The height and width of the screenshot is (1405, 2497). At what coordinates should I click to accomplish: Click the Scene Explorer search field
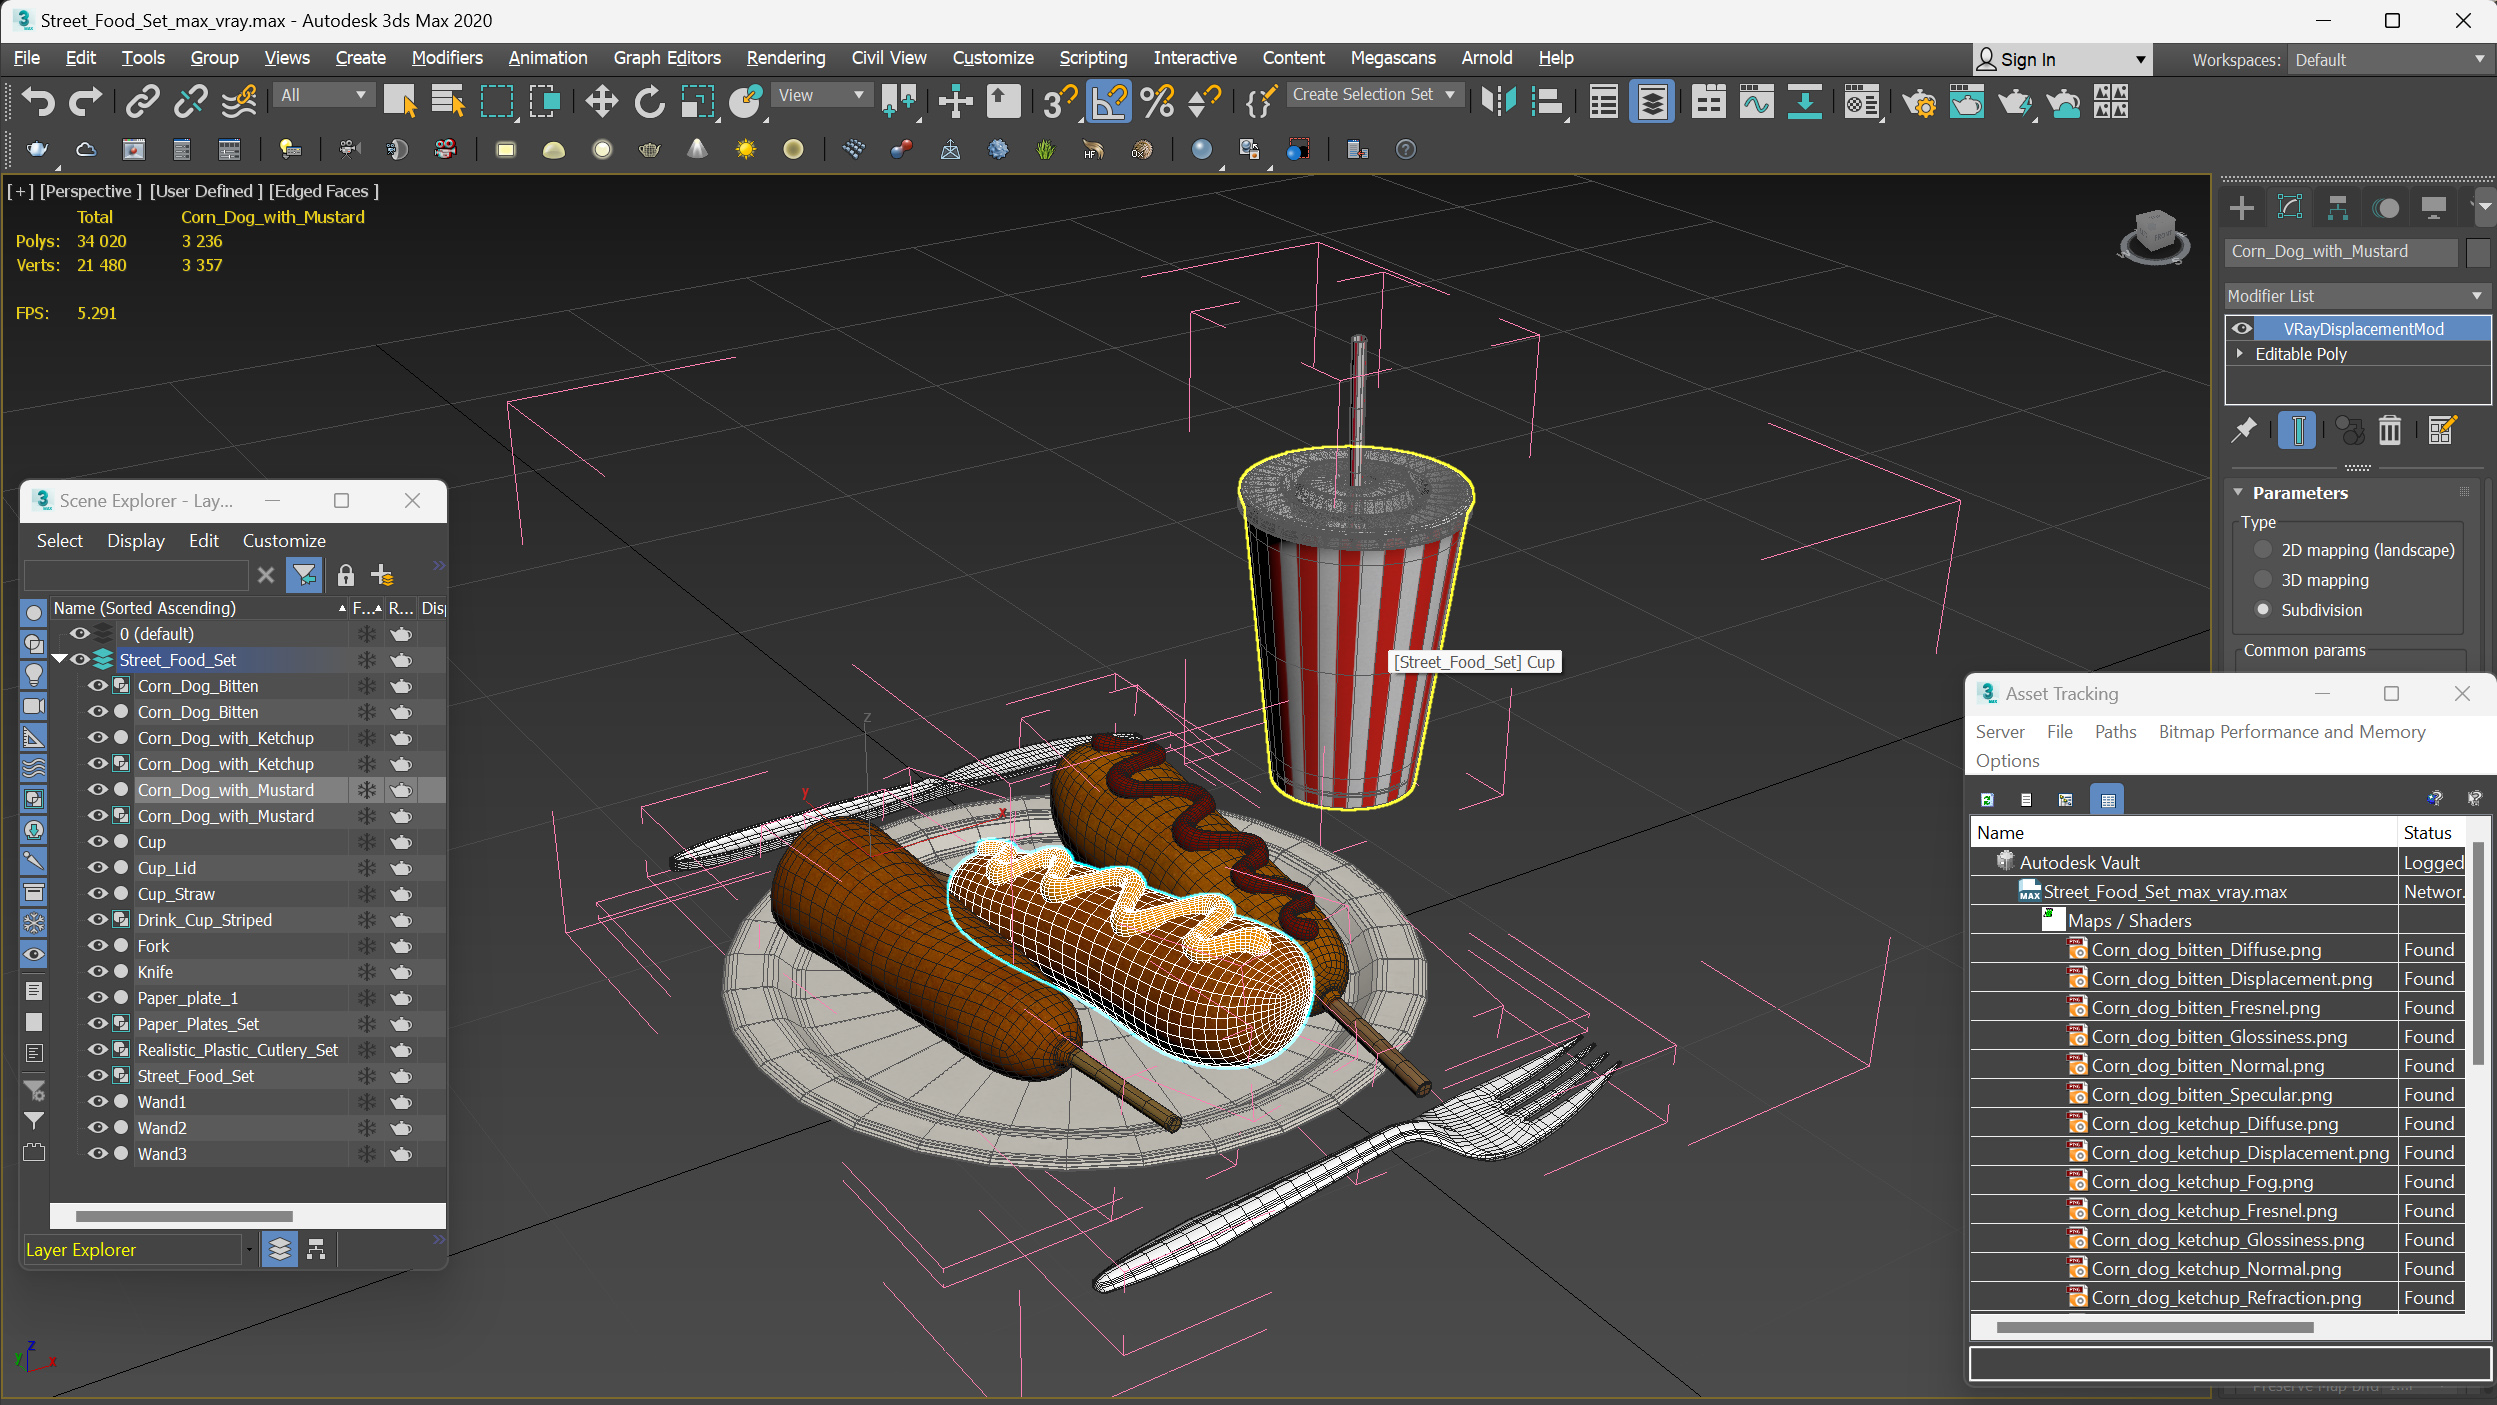pos(136,575)
